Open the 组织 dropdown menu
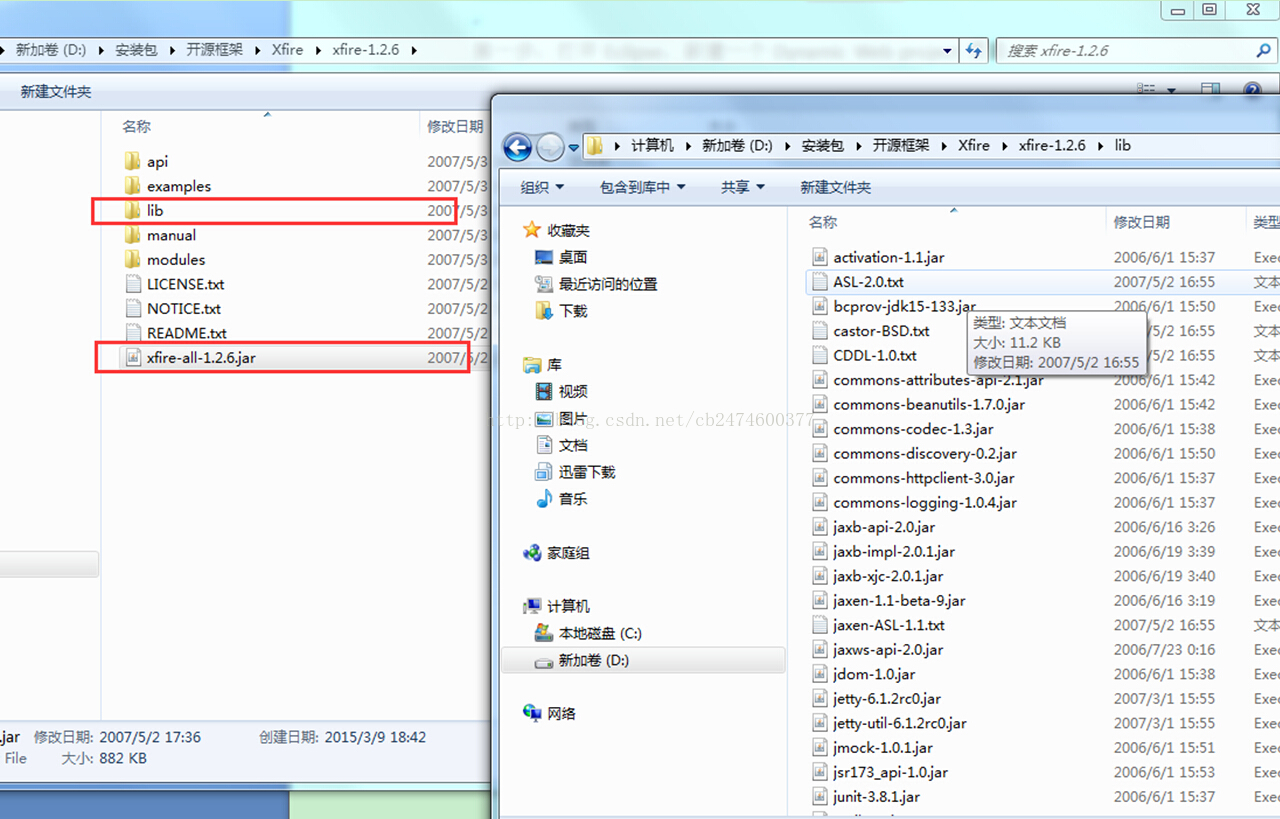1280x819 pixels. (543, 187)
